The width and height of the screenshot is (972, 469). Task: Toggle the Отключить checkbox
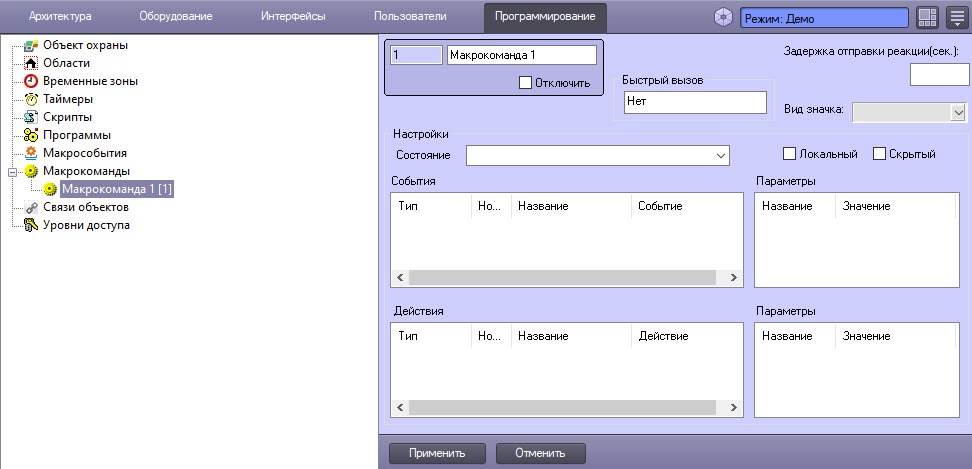coord(525,83)
